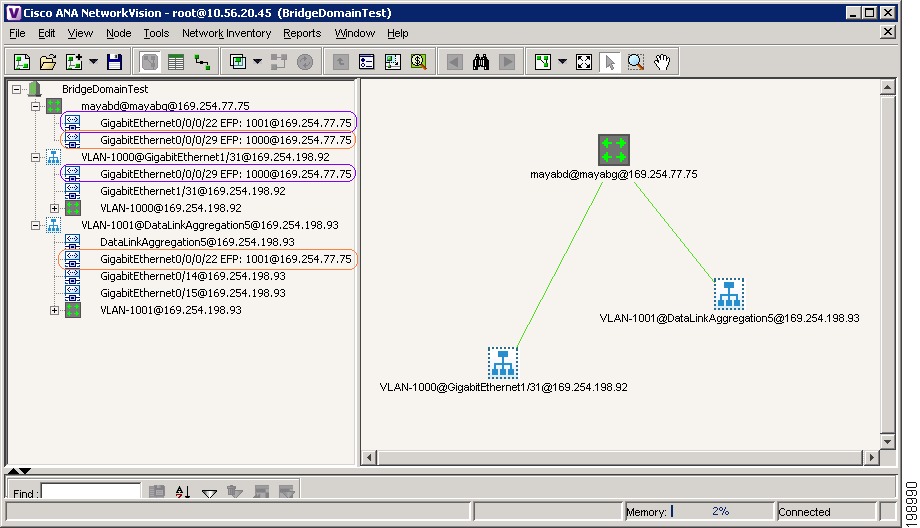Click the map horizontal scrollbar right arrow
Image resolution: width=920 pixels, height=528 pixels.
pyautogui.click(x=871, y=457)
